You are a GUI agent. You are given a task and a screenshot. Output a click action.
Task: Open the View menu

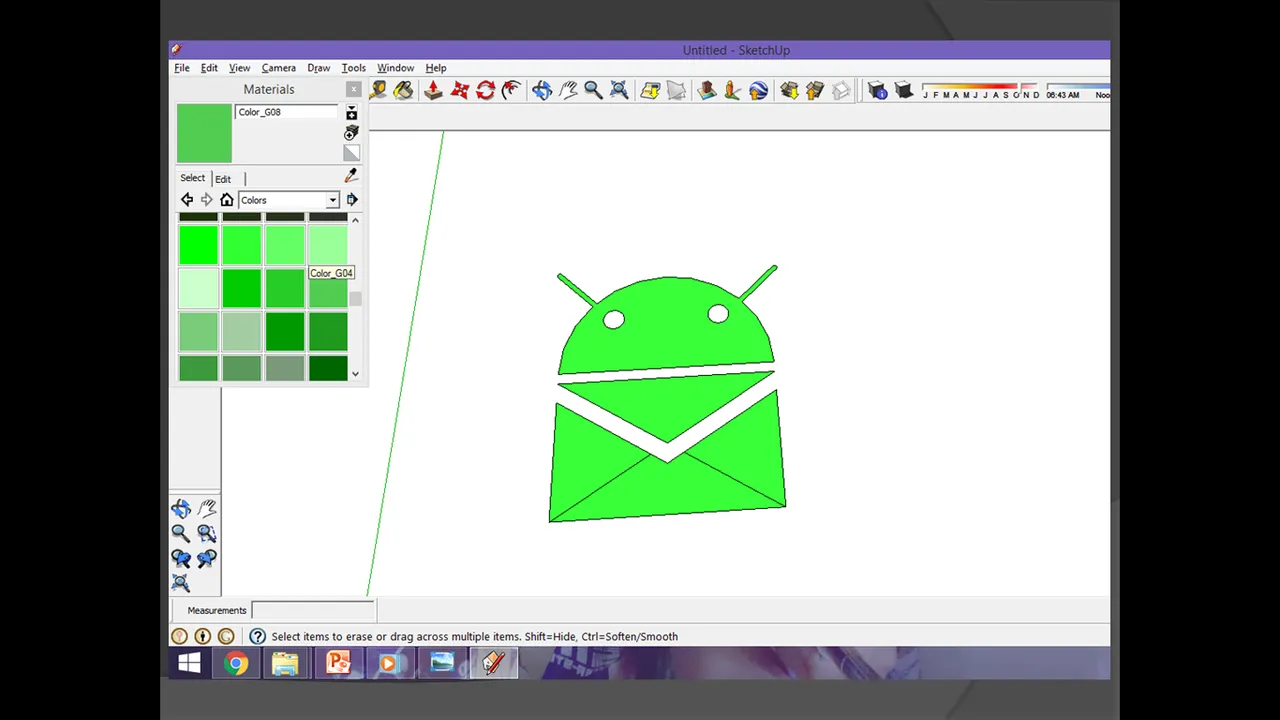pyautogui.click(x=239, y=68)
